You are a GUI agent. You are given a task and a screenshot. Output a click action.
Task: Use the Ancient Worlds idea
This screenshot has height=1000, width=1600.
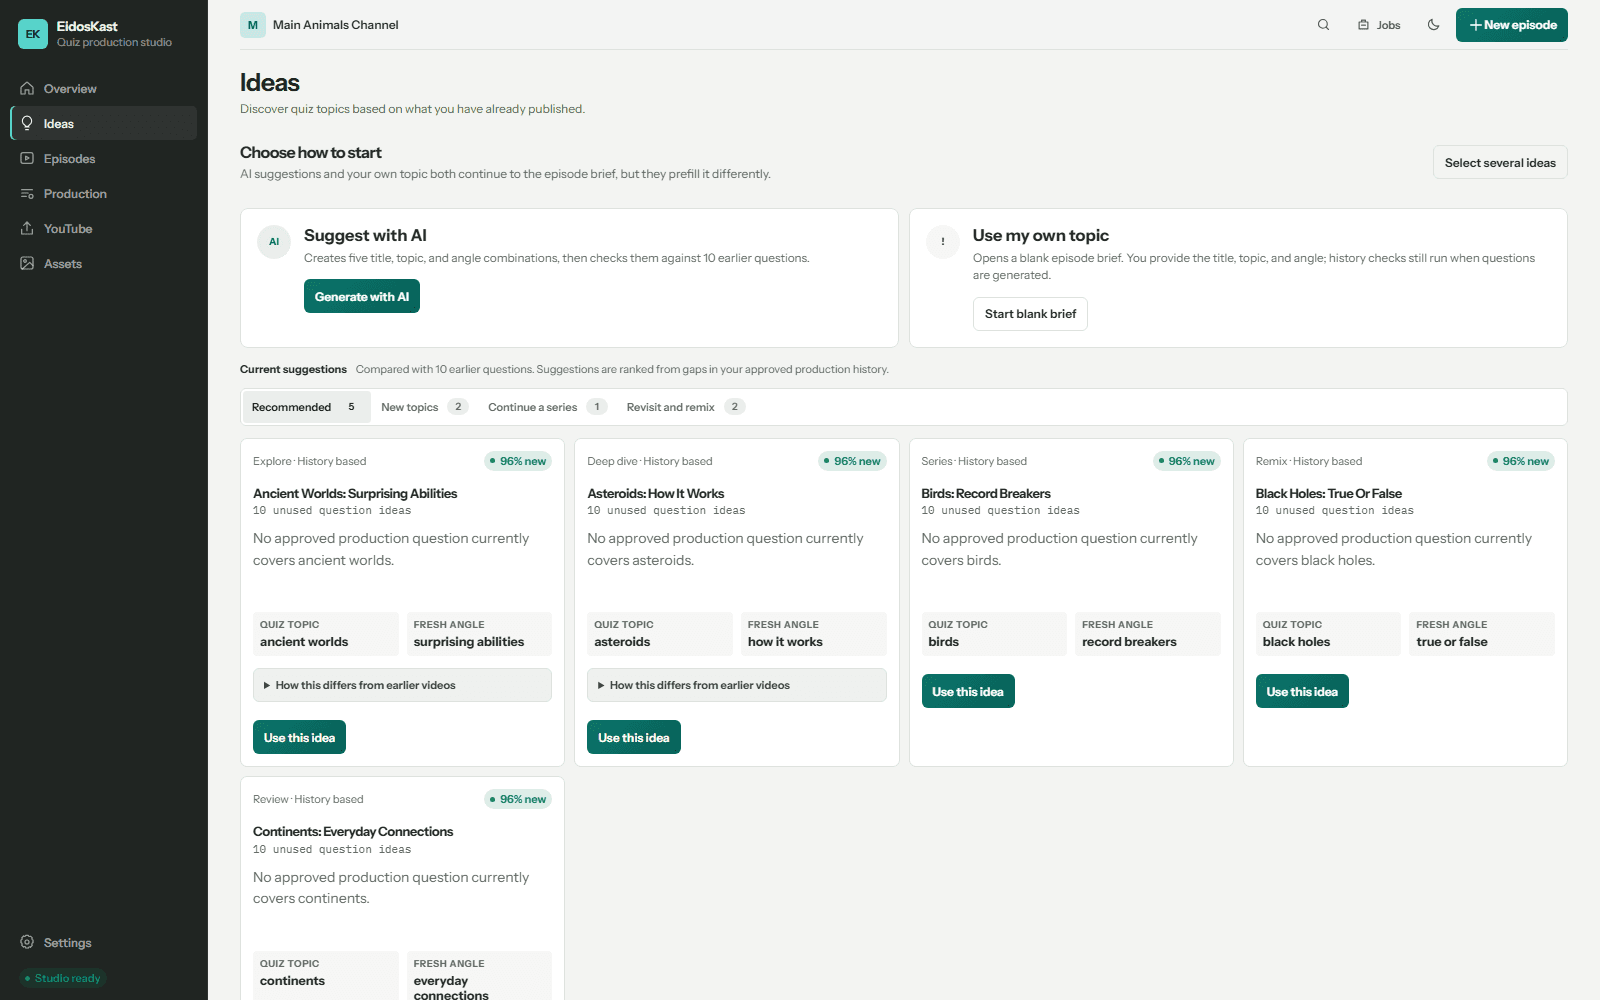click(x=300, y=738)
